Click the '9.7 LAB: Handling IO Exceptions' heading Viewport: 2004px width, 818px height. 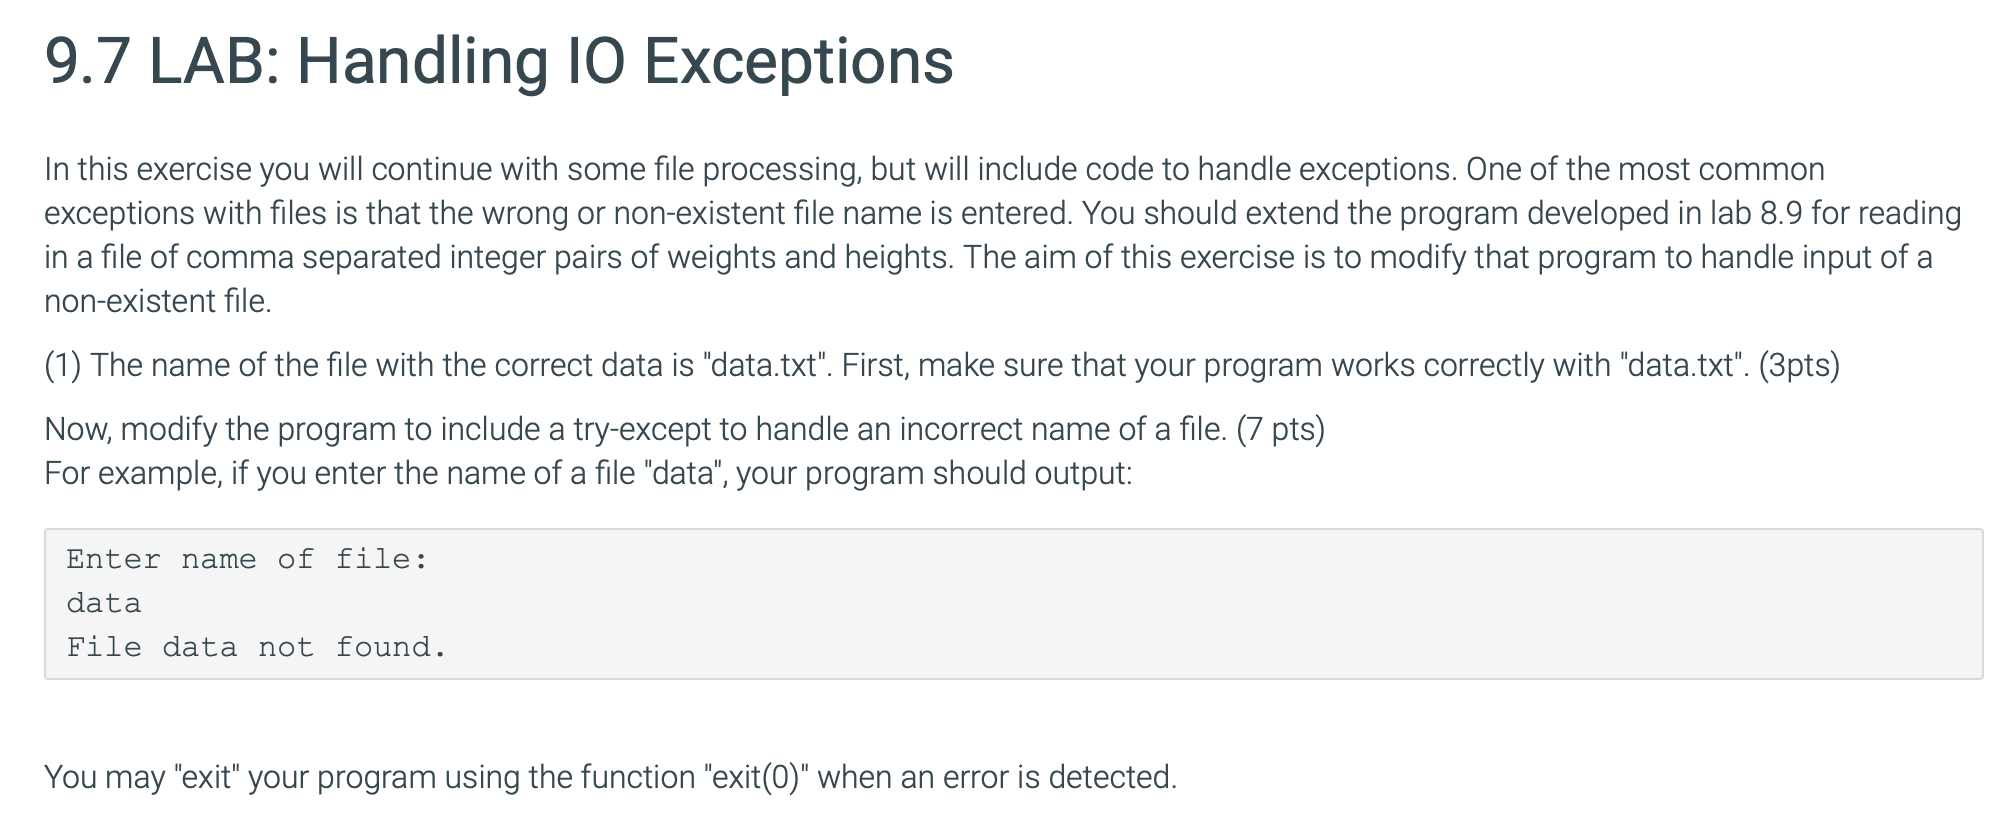pos(499,62)
